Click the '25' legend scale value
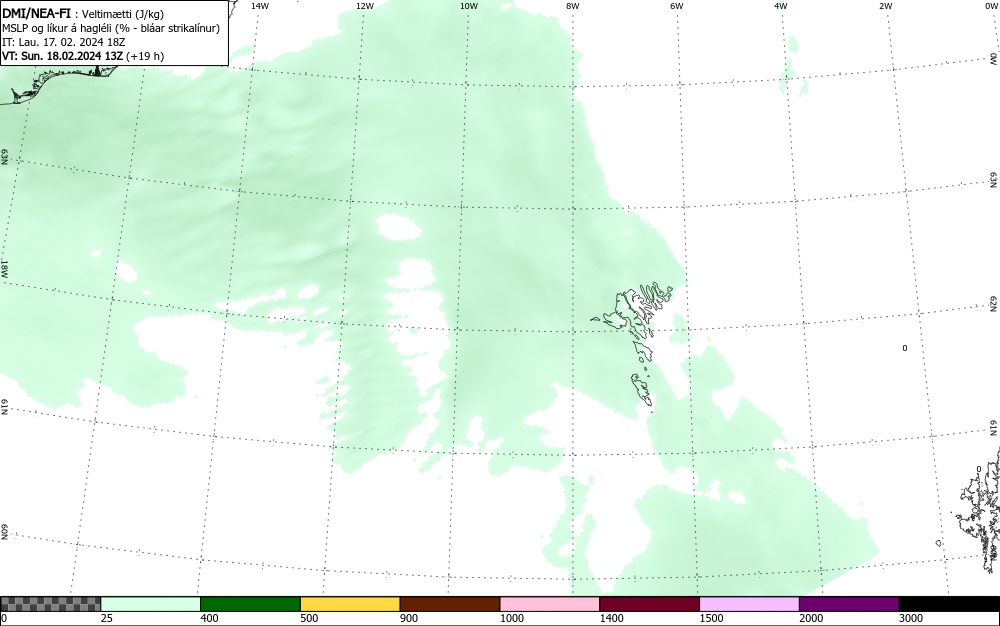The image size is (1000, 626). 107,618
